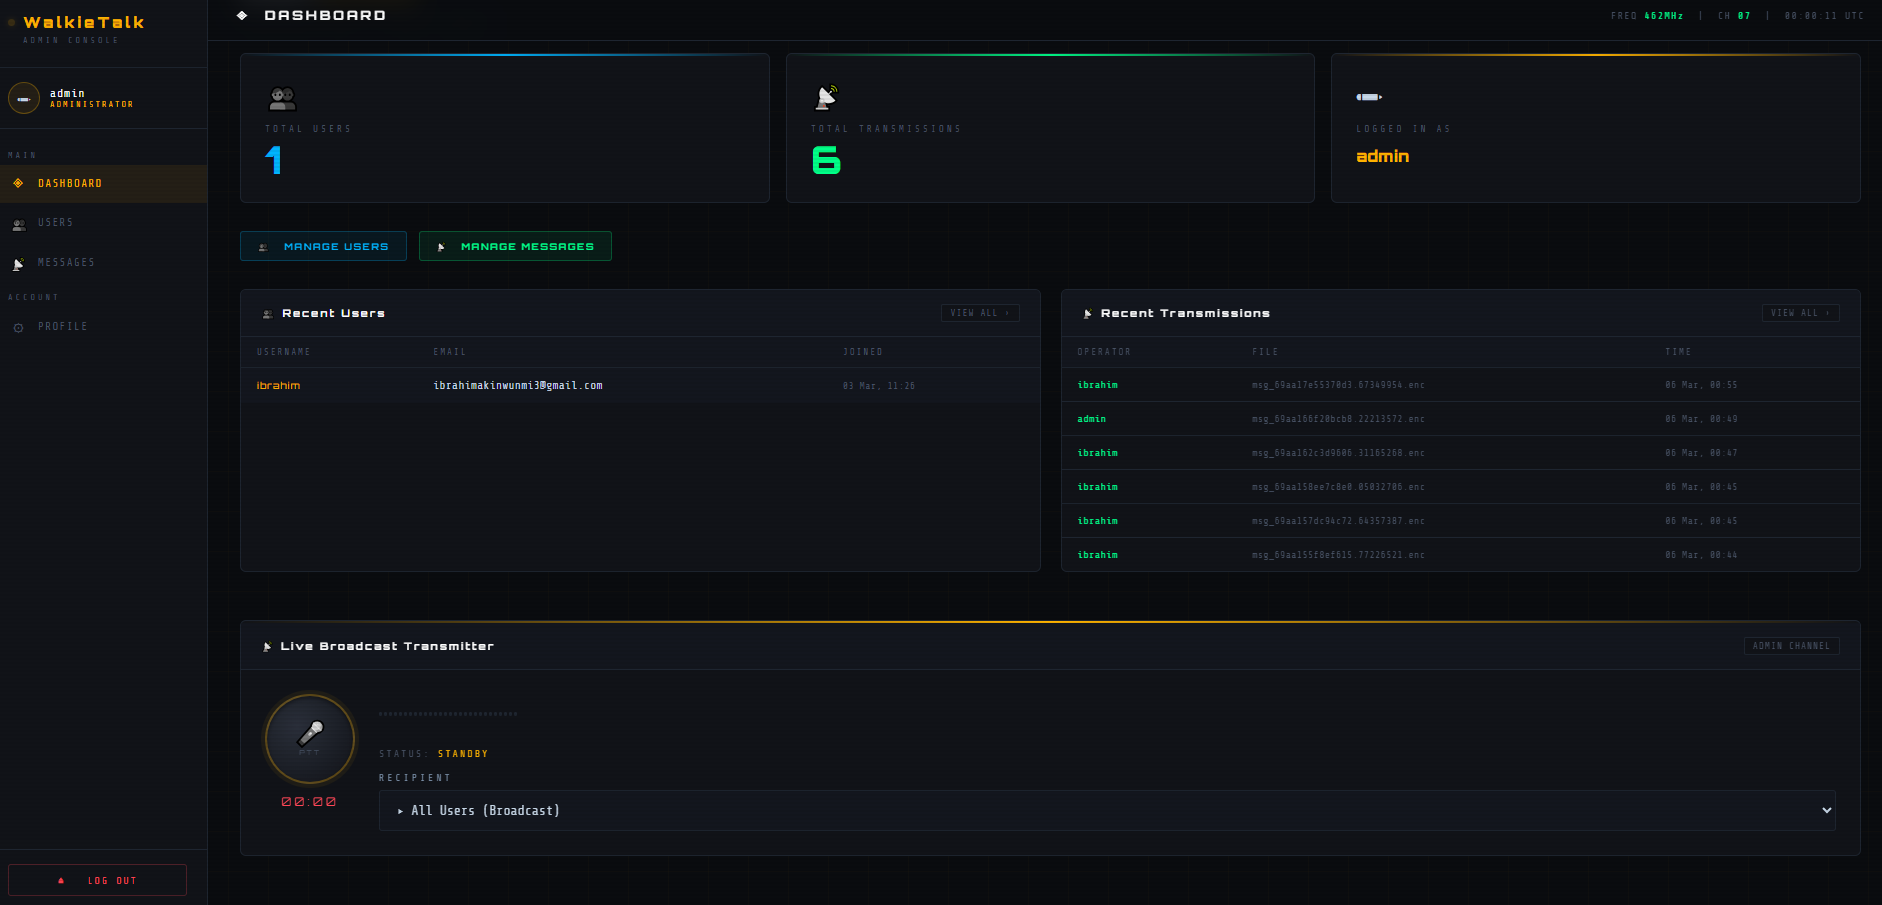1882x905 pixels.
Task: Click the email ibrahimakinwunmi3@gmail.com
Action: [518, 385]
